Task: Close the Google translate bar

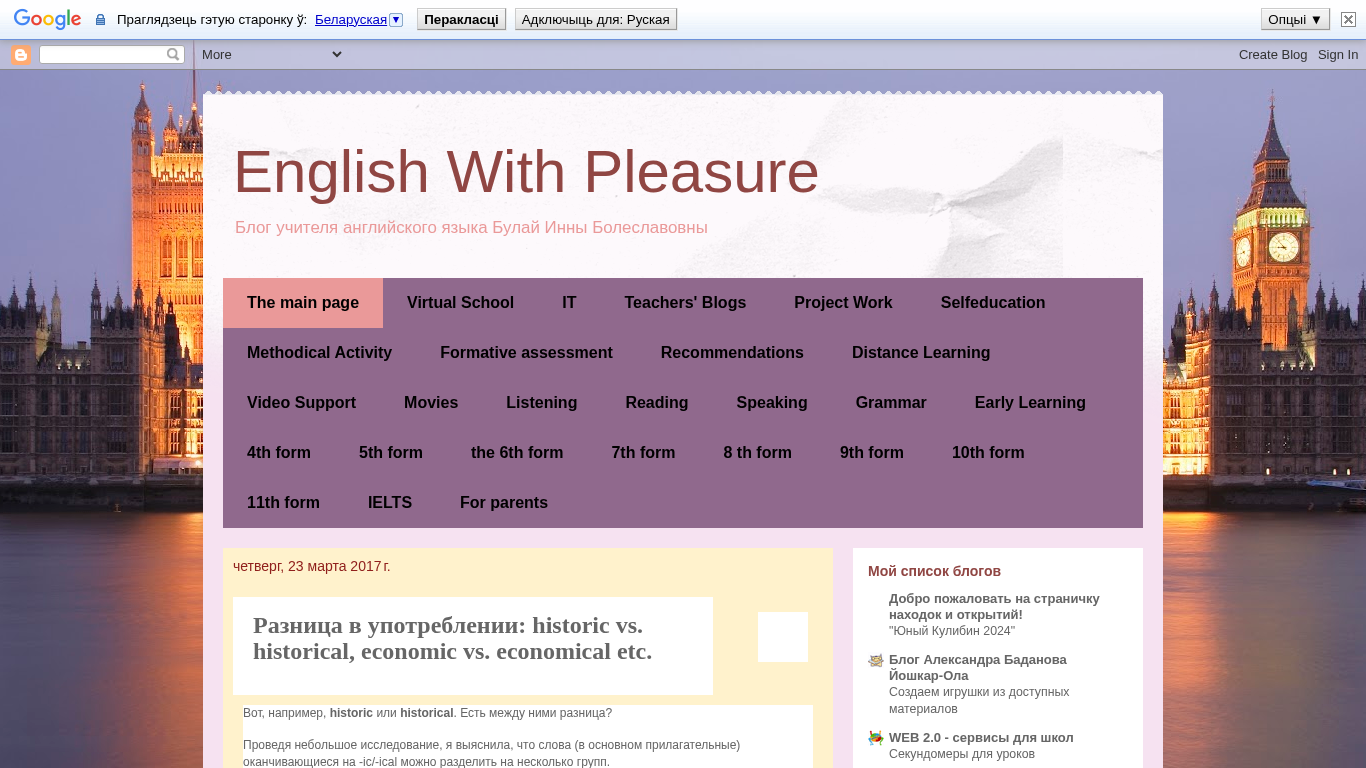Action: click(x=1348, y=19)
